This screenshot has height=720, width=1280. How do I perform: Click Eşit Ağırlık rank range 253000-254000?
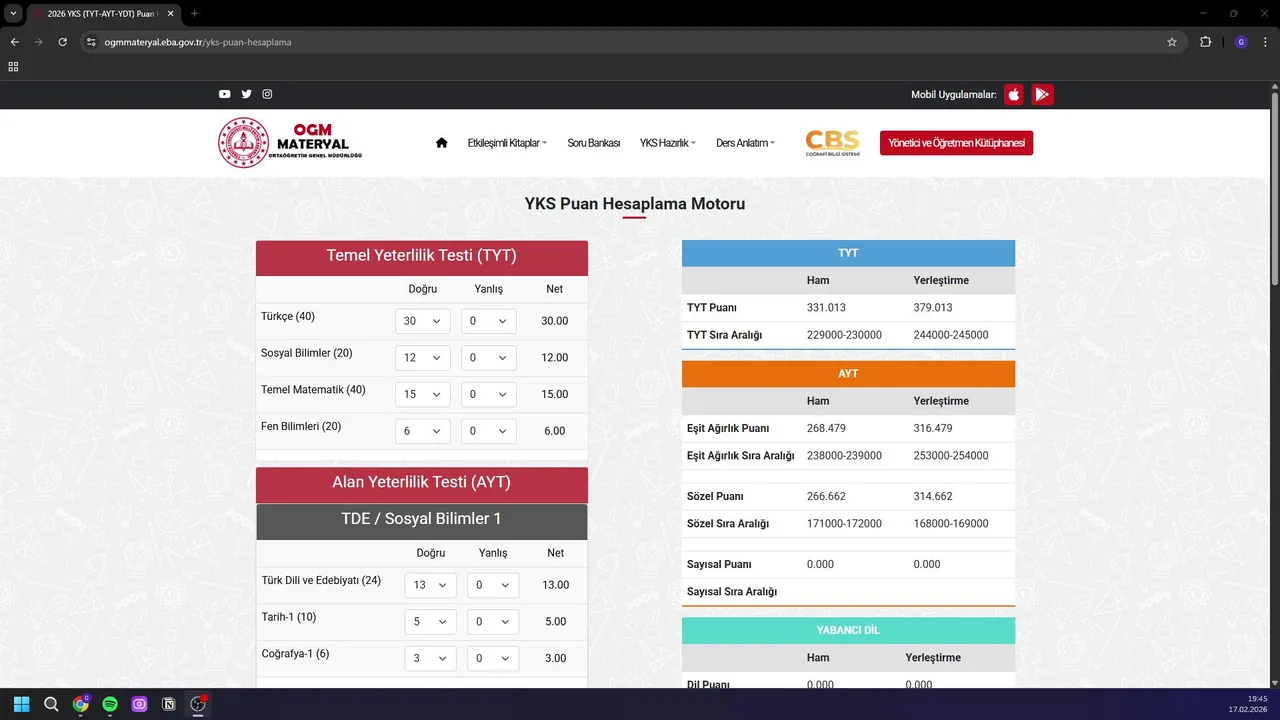coord(951,455)
